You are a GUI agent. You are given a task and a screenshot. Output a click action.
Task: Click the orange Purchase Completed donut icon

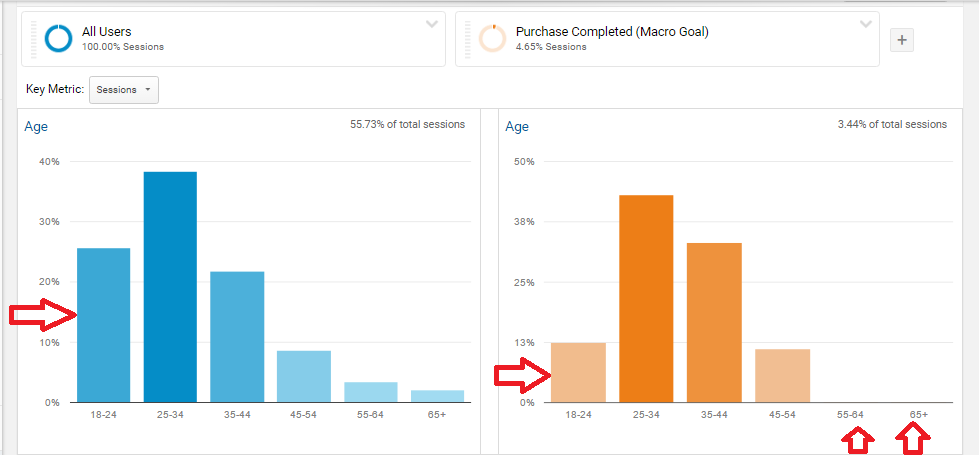[x=493, y=38]
